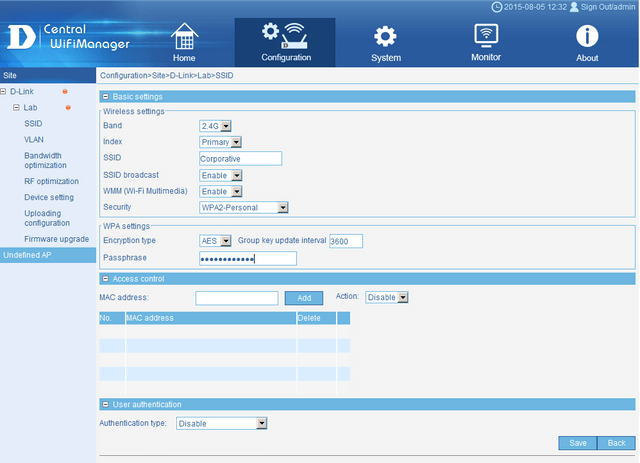The width and height of the screenshot is (640, 463).
Task: Open the System gear icon
Action: click(x=386, y=36)
